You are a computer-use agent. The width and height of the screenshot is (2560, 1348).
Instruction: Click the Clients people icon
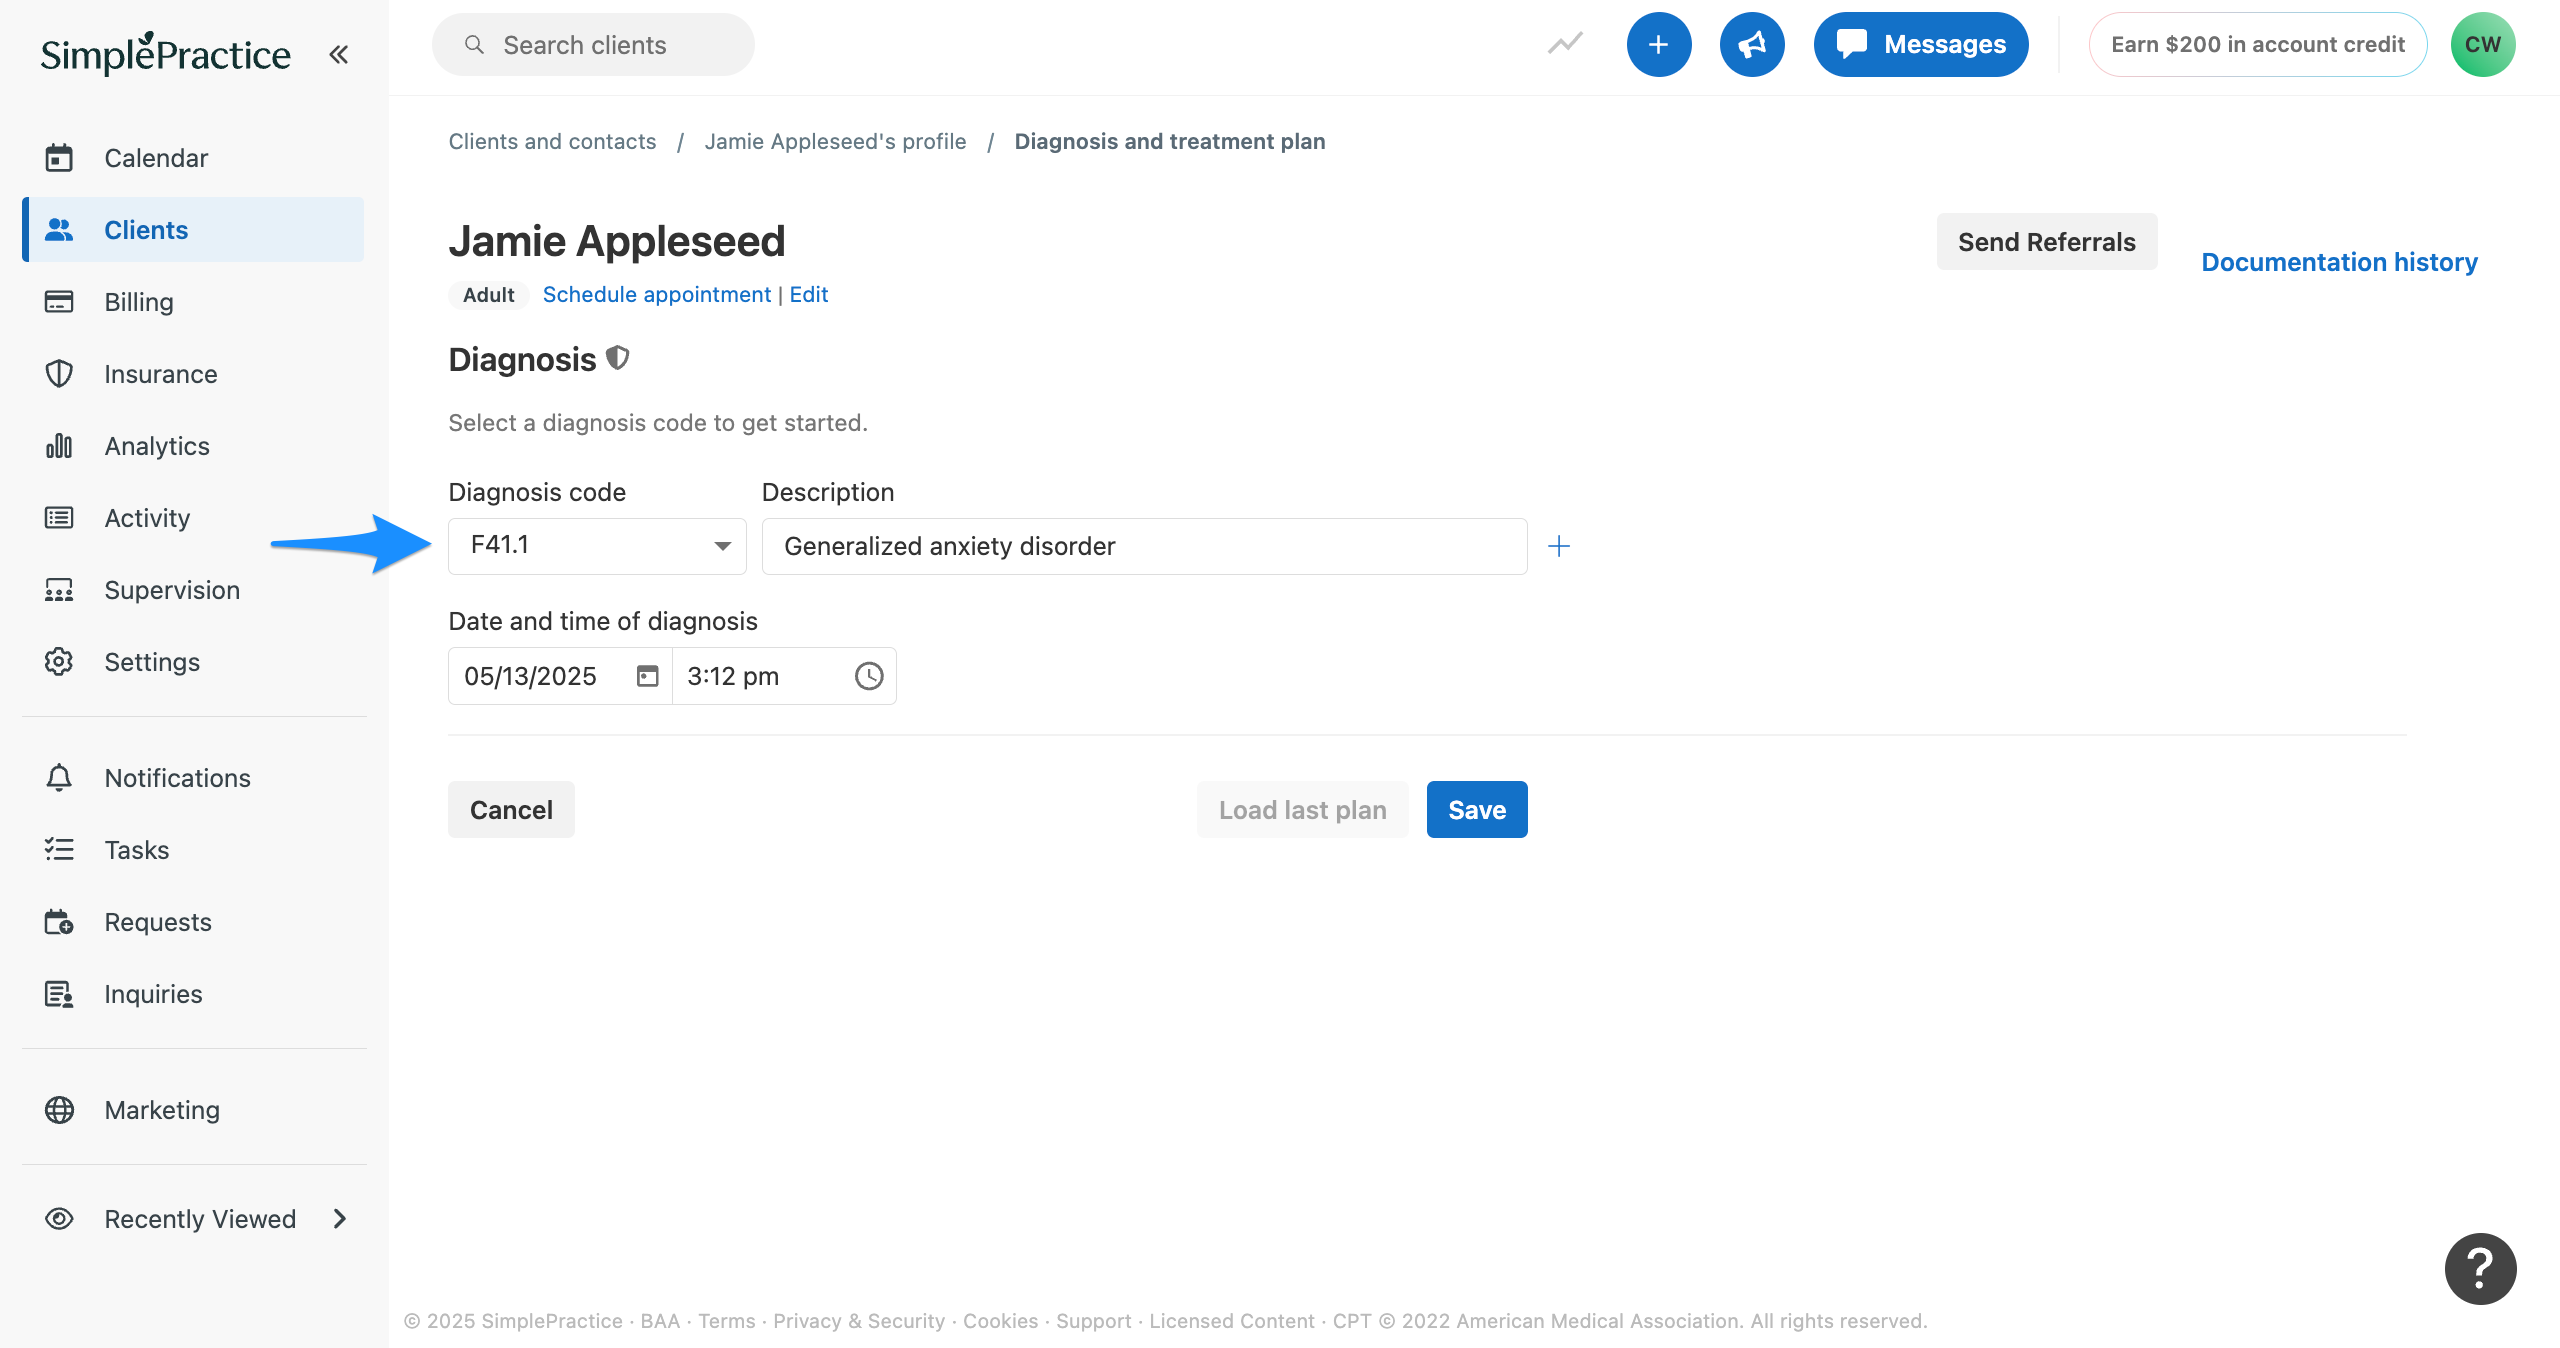click(59, 230)
